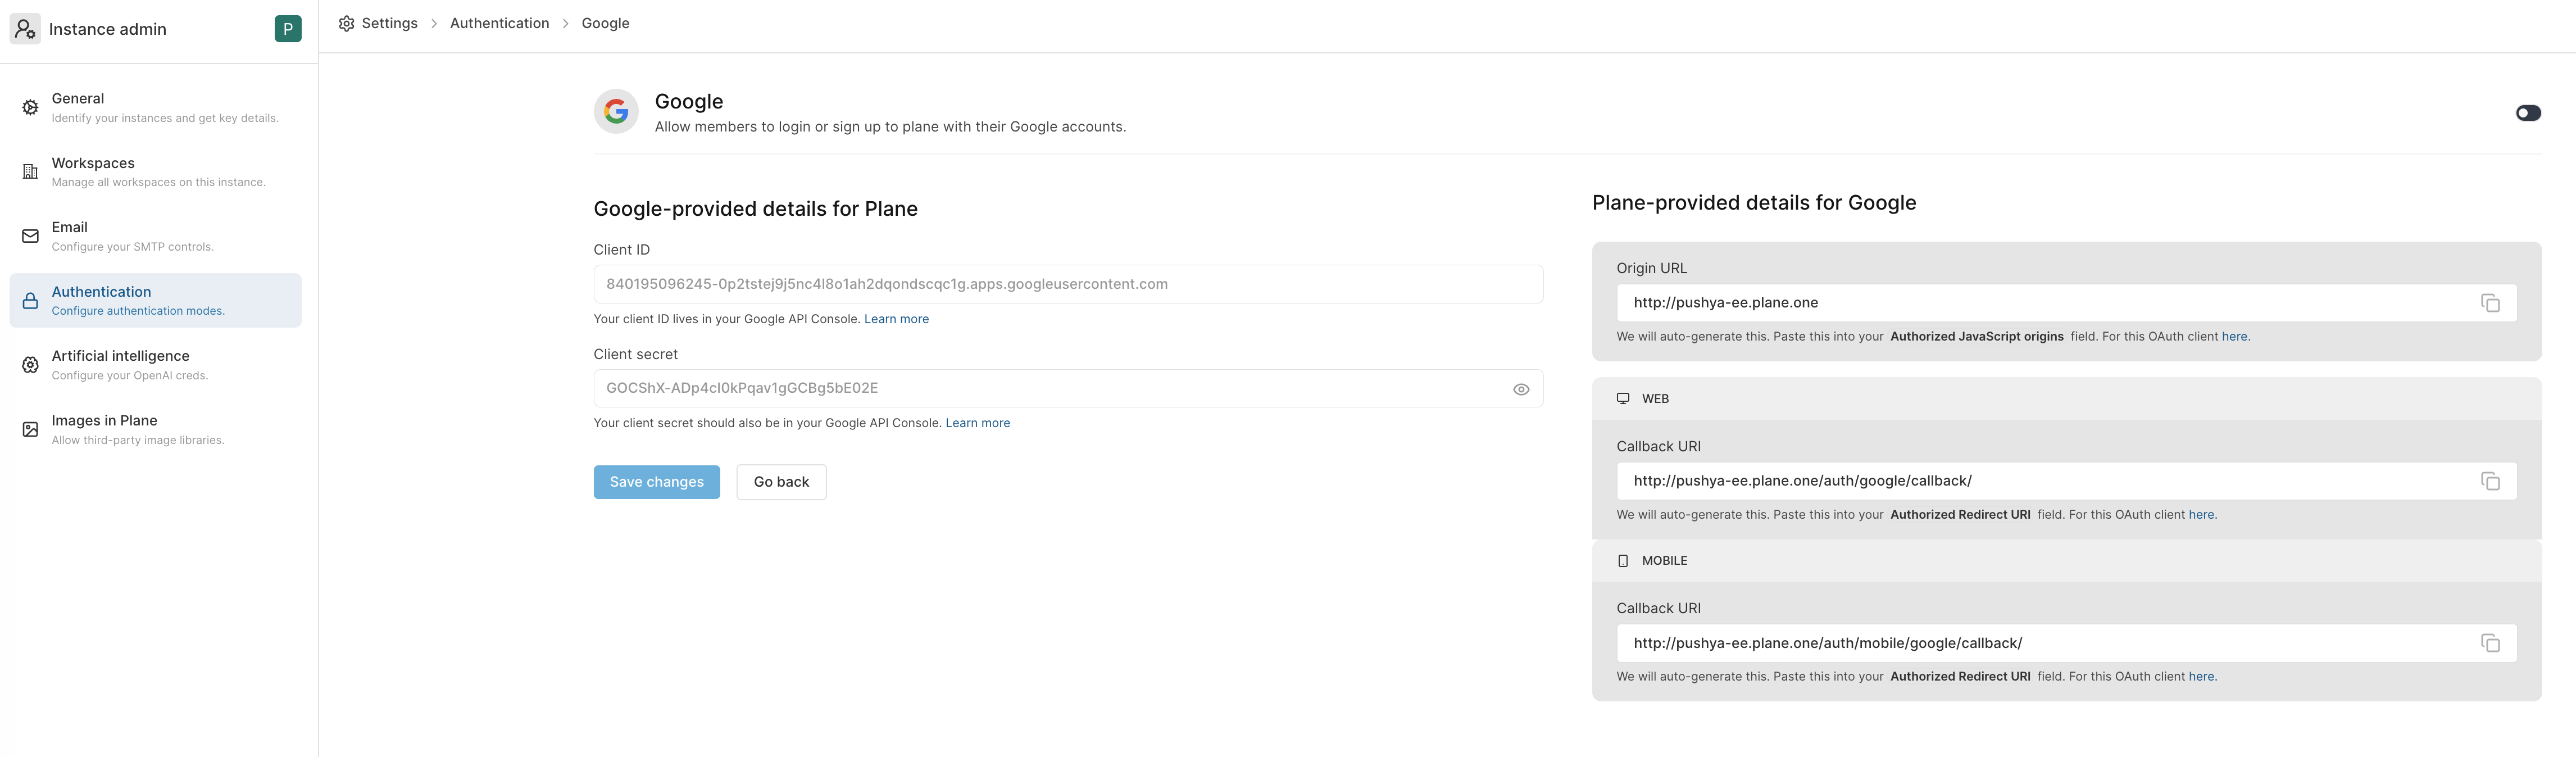This screenshot has height=757, width=2576.
Task: Enable Google authentication toggle
Action: [2529, 113]
